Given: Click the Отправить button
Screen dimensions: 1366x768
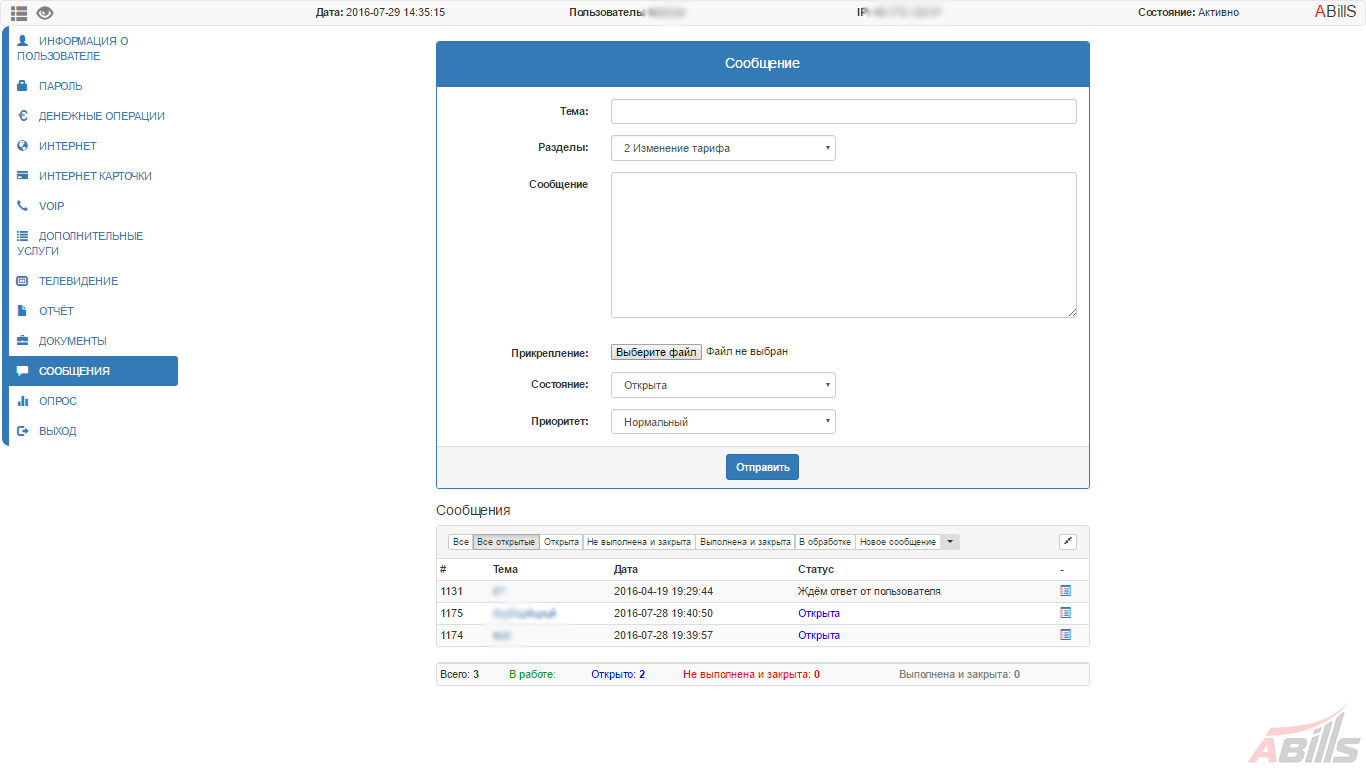Looking at the screenshot, I should click(x=762, y=467).
